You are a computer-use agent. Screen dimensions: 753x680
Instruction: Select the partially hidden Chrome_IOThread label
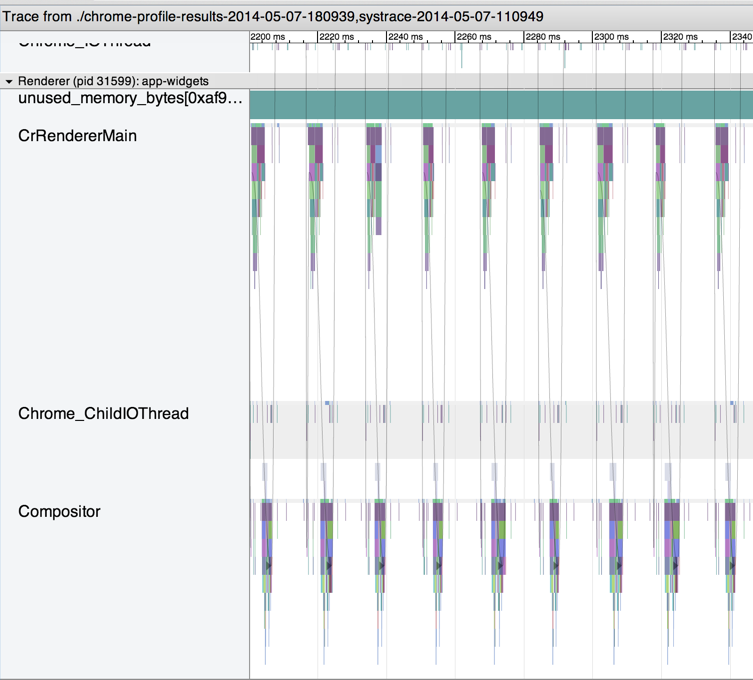coord(85,43)
